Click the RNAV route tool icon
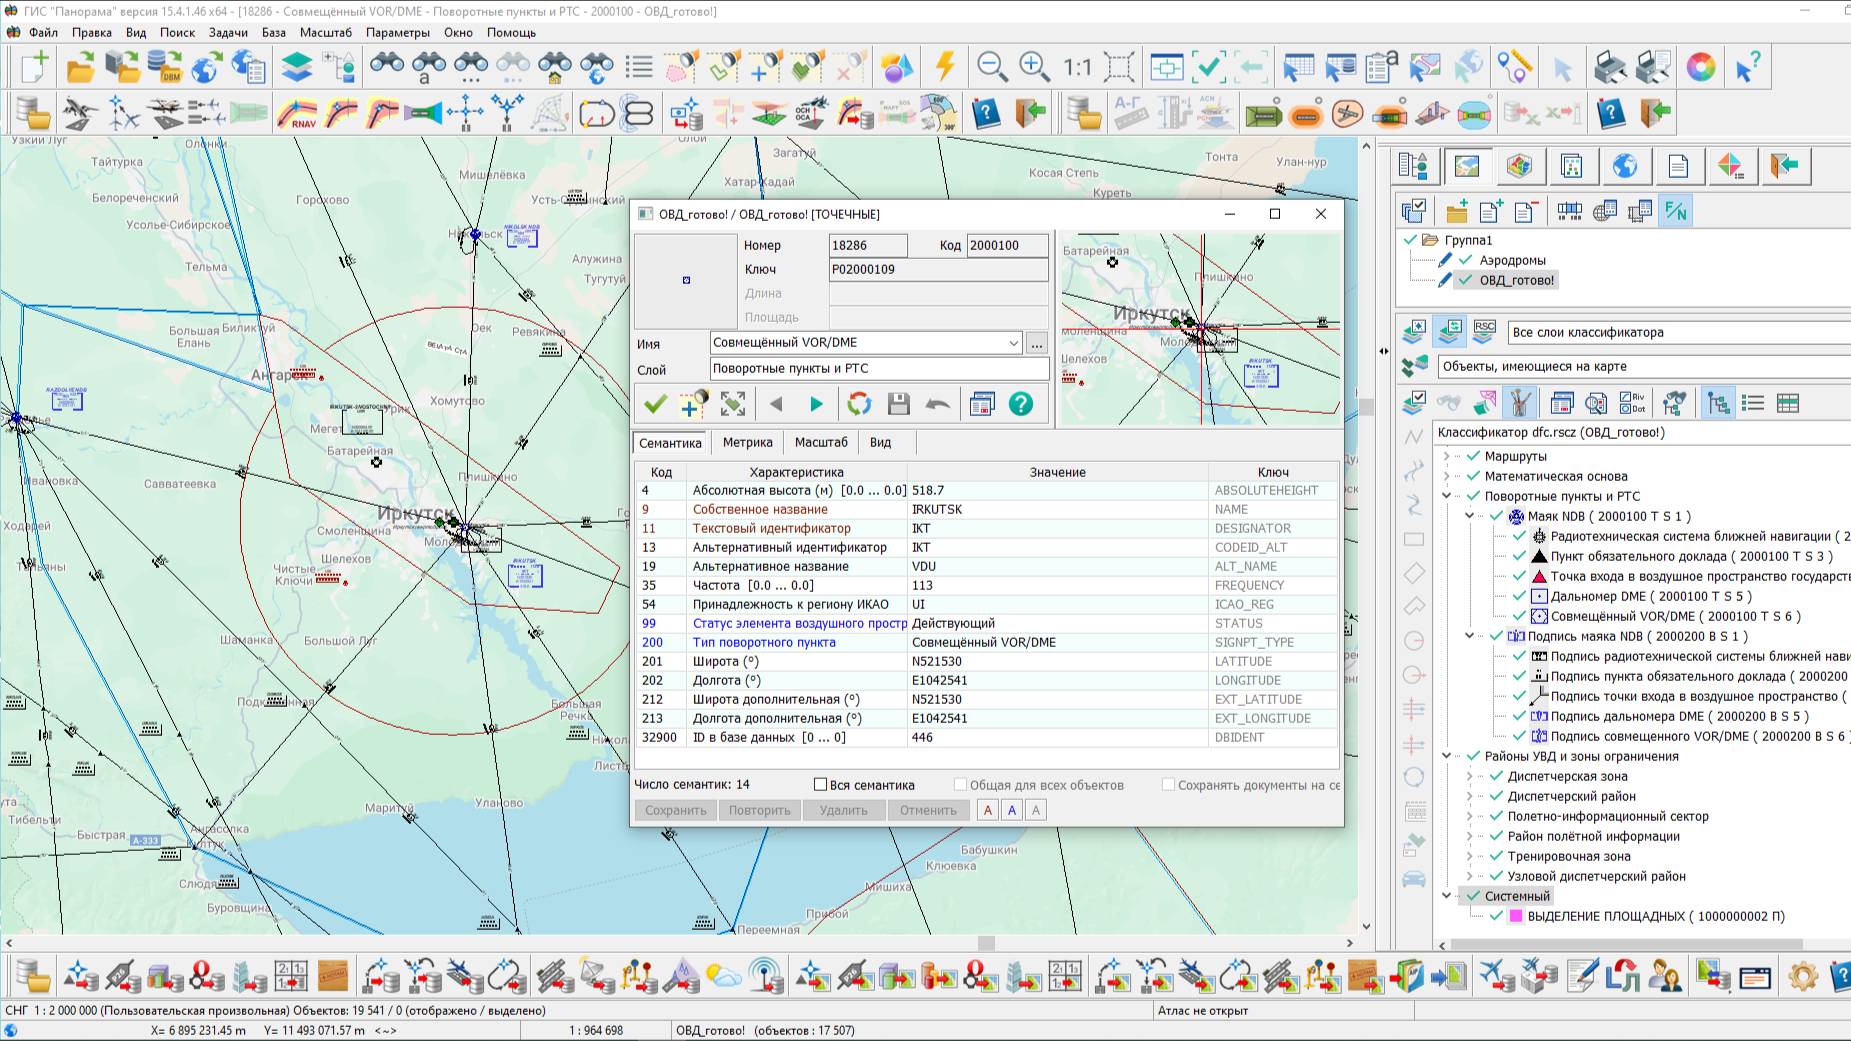1851x1041 pixels. point(297,114)
